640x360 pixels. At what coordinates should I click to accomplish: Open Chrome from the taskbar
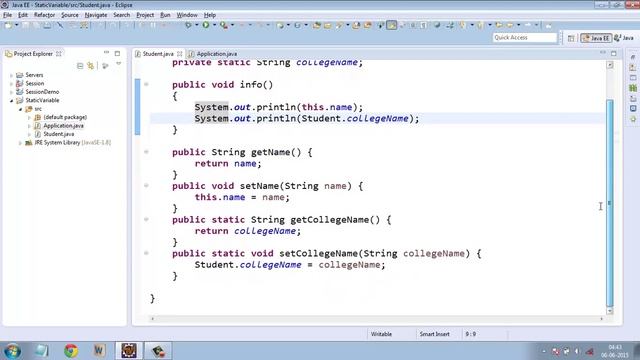71,351
